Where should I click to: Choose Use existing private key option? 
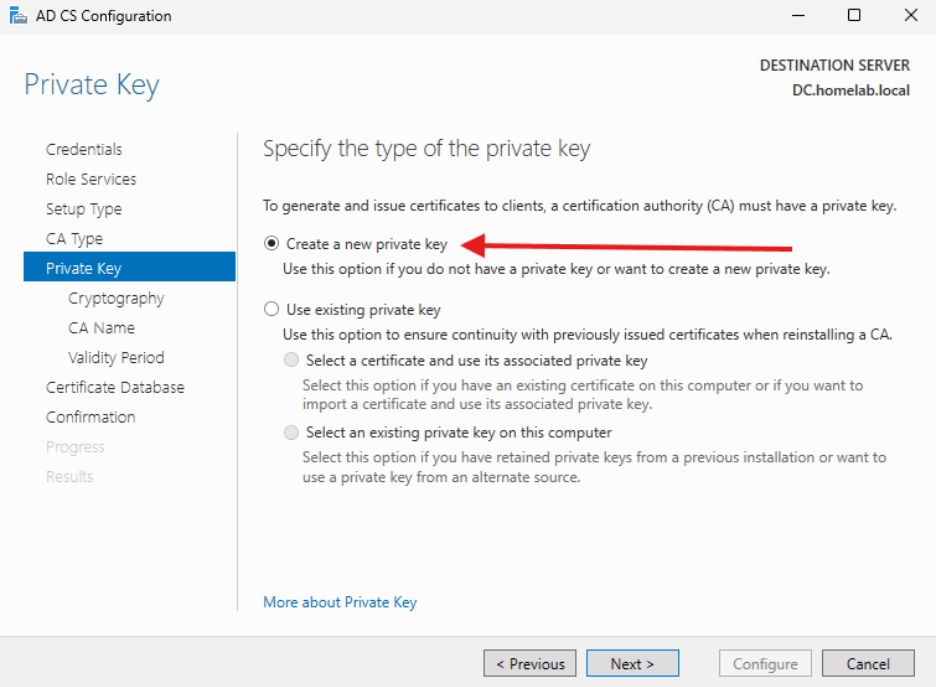tap(271, 309)
